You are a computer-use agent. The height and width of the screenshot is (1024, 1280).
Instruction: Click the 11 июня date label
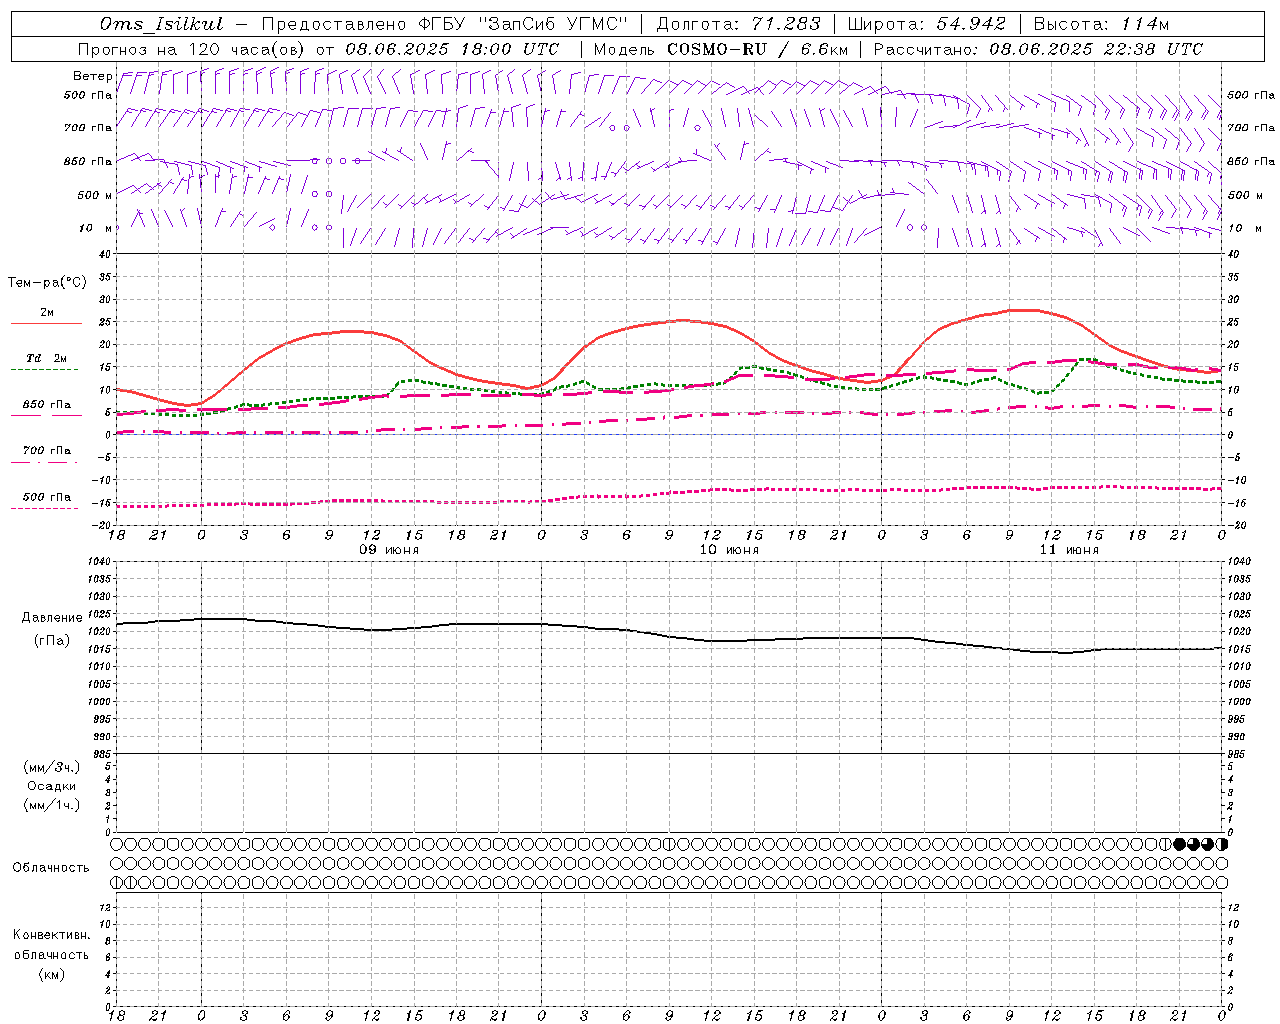coord(1068,550)
